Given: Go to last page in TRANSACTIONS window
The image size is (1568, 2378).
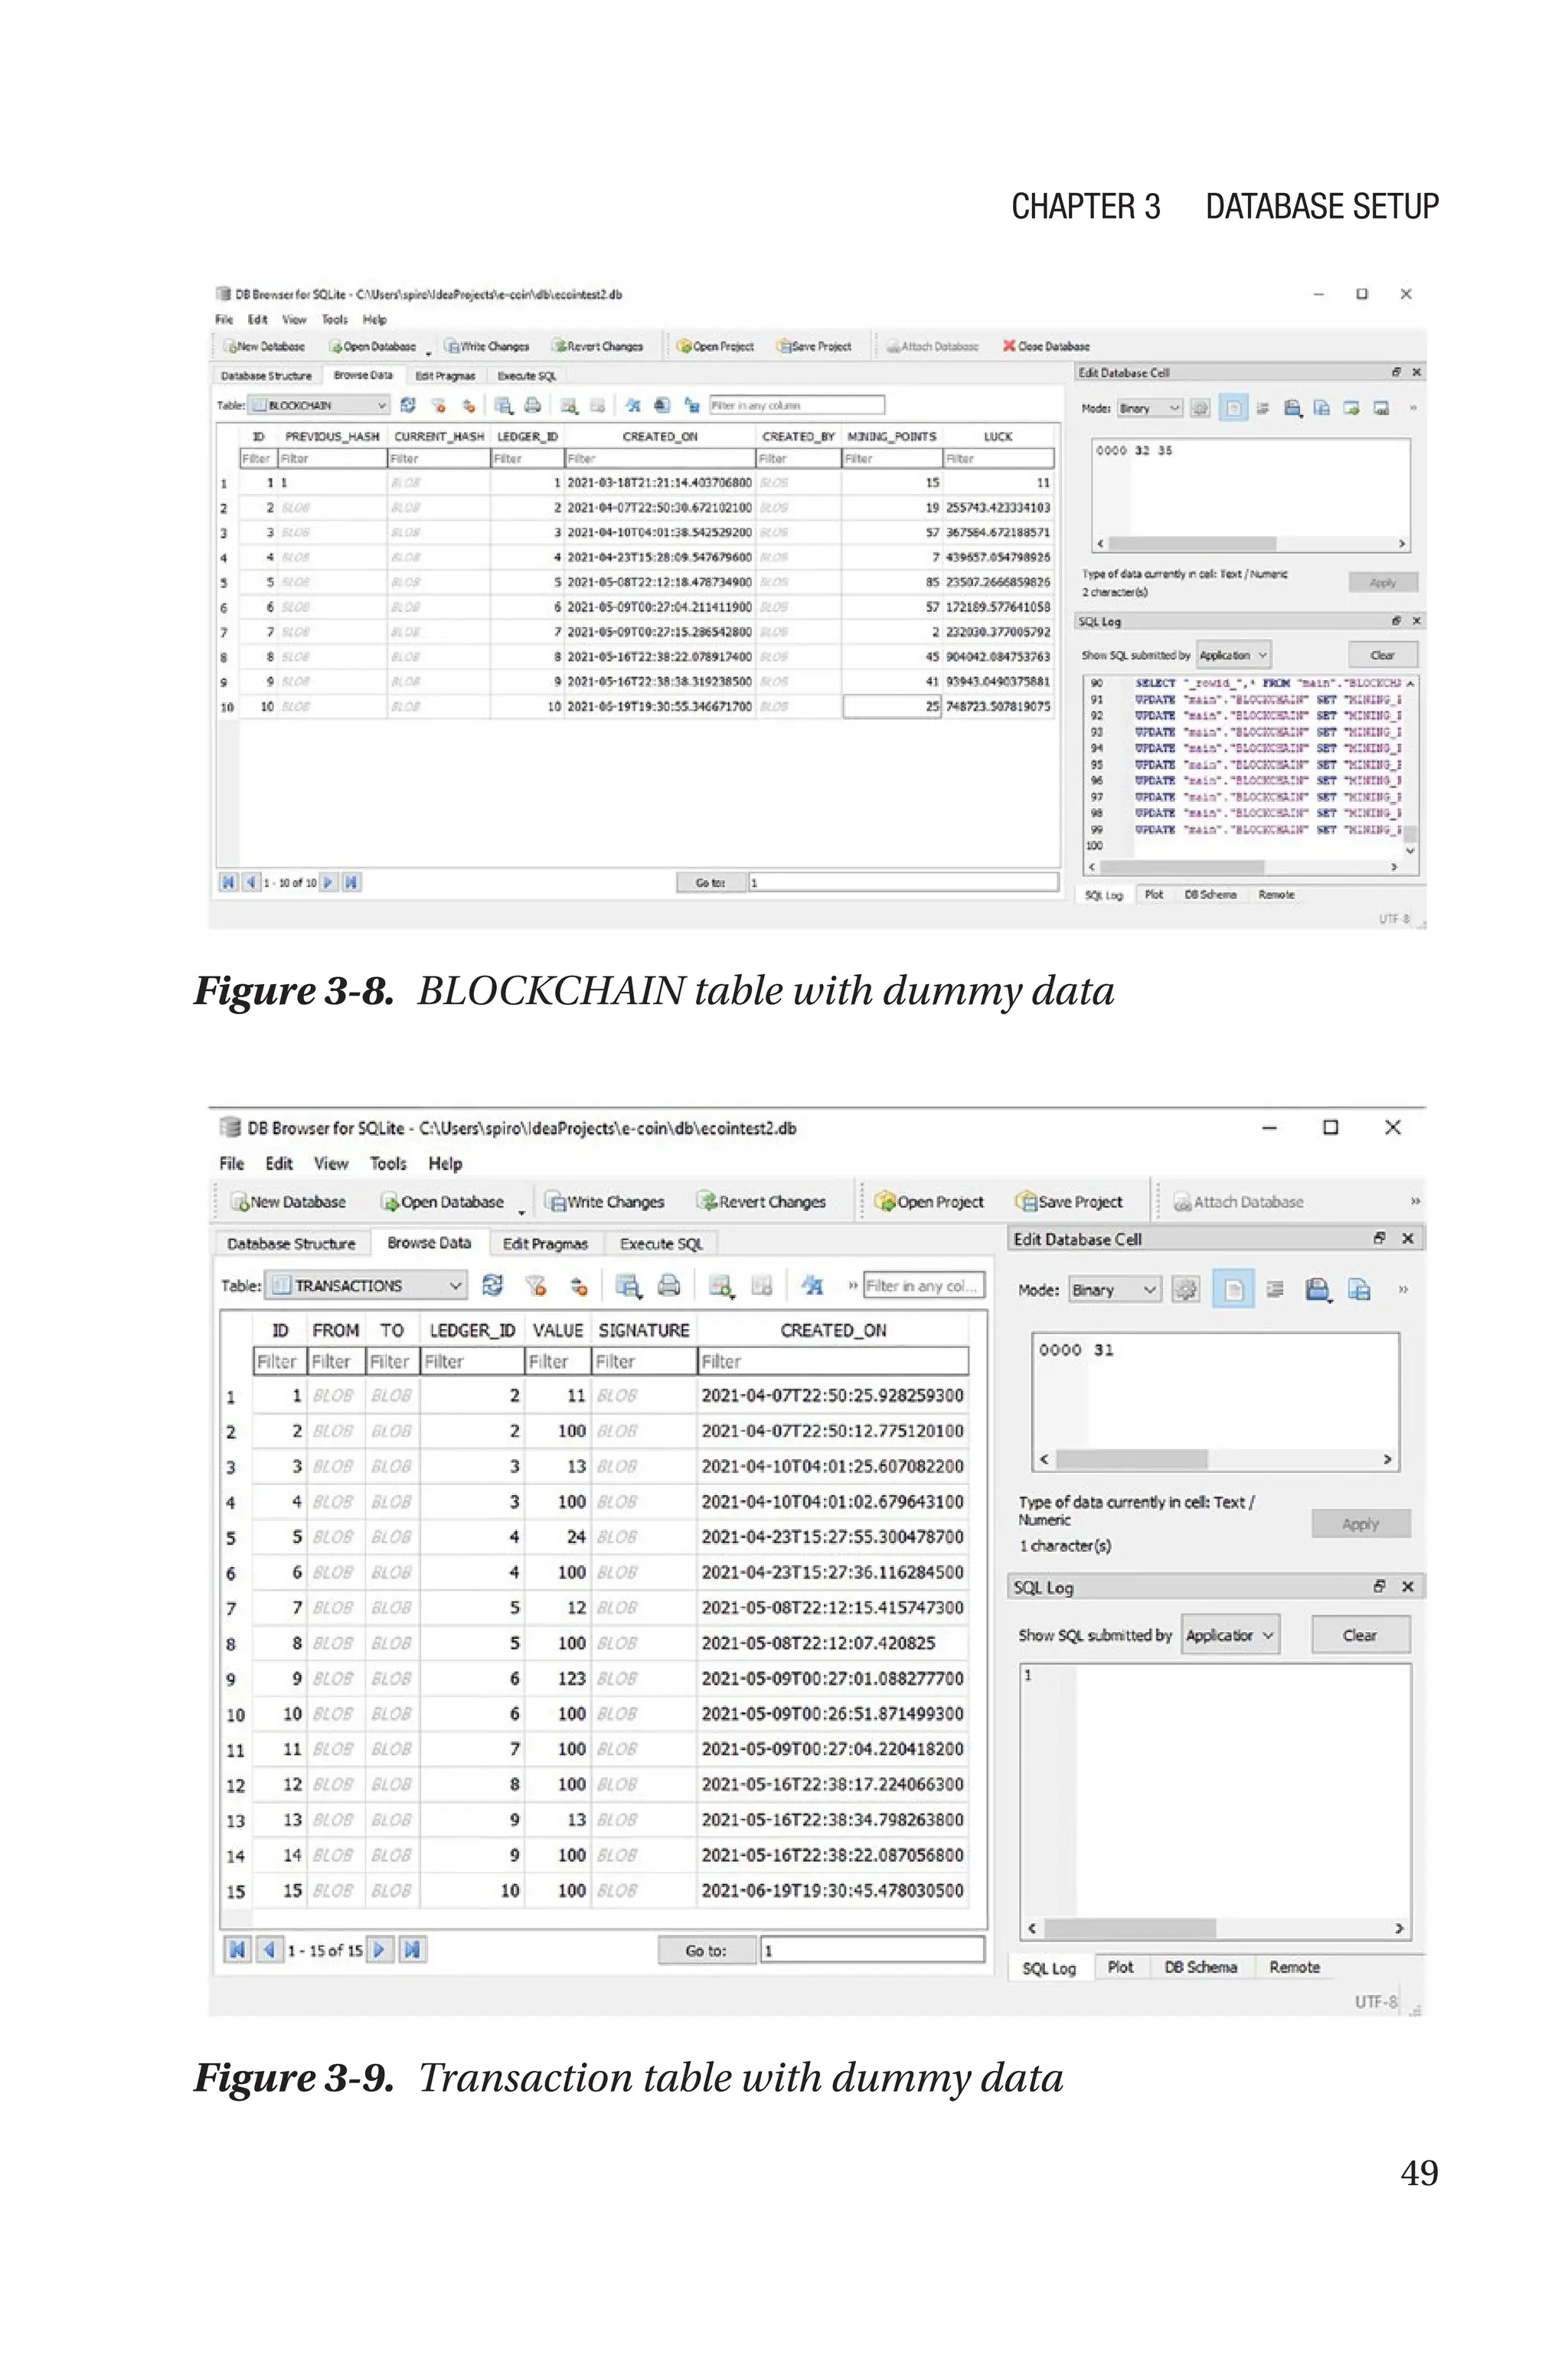Looking at the screenshot, I should 412,1949.
